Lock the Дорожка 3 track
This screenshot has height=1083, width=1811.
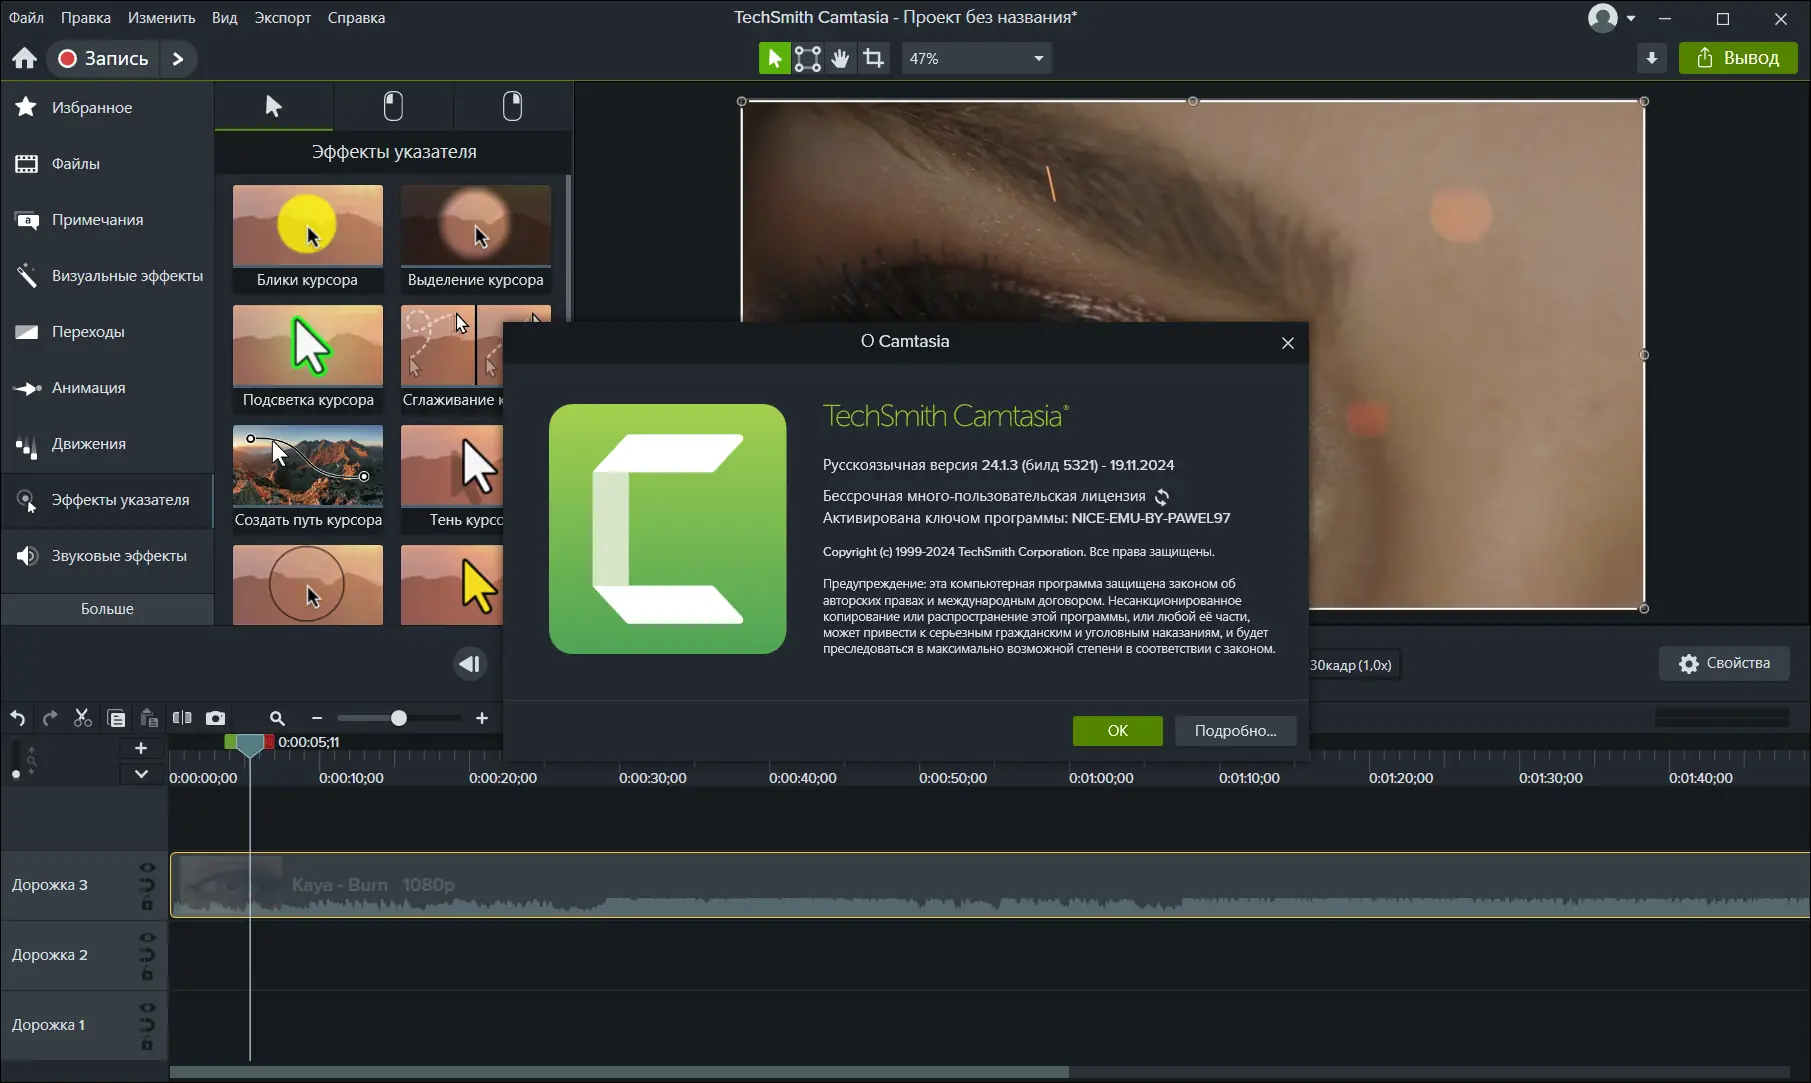click(x=147, y=904)
